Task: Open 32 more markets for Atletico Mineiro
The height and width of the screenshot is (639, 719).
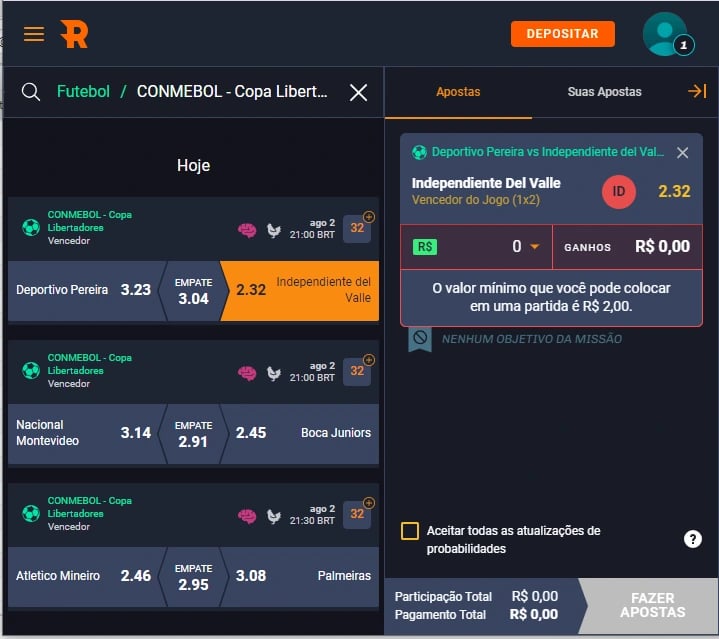Action: coord(357,514)
